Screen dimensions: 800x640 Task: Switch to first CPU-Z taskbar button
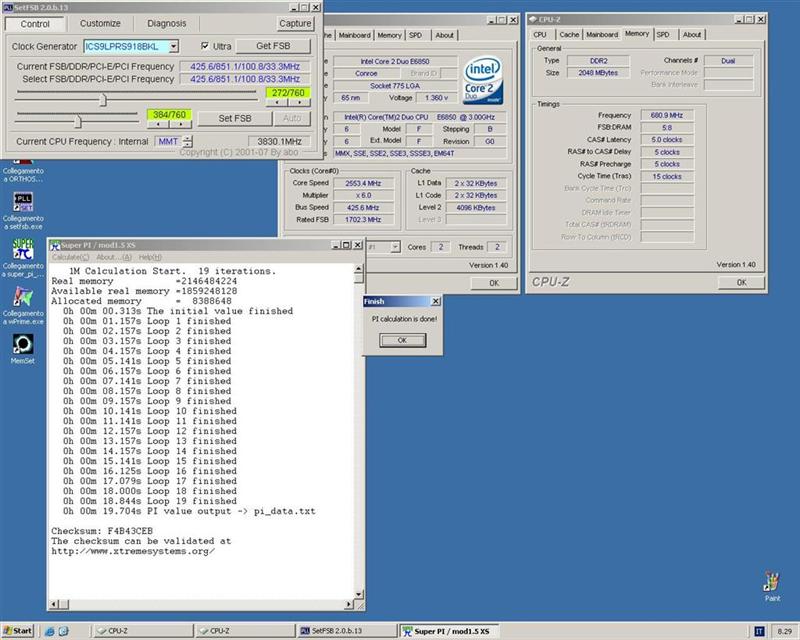(x=144, y=631)
